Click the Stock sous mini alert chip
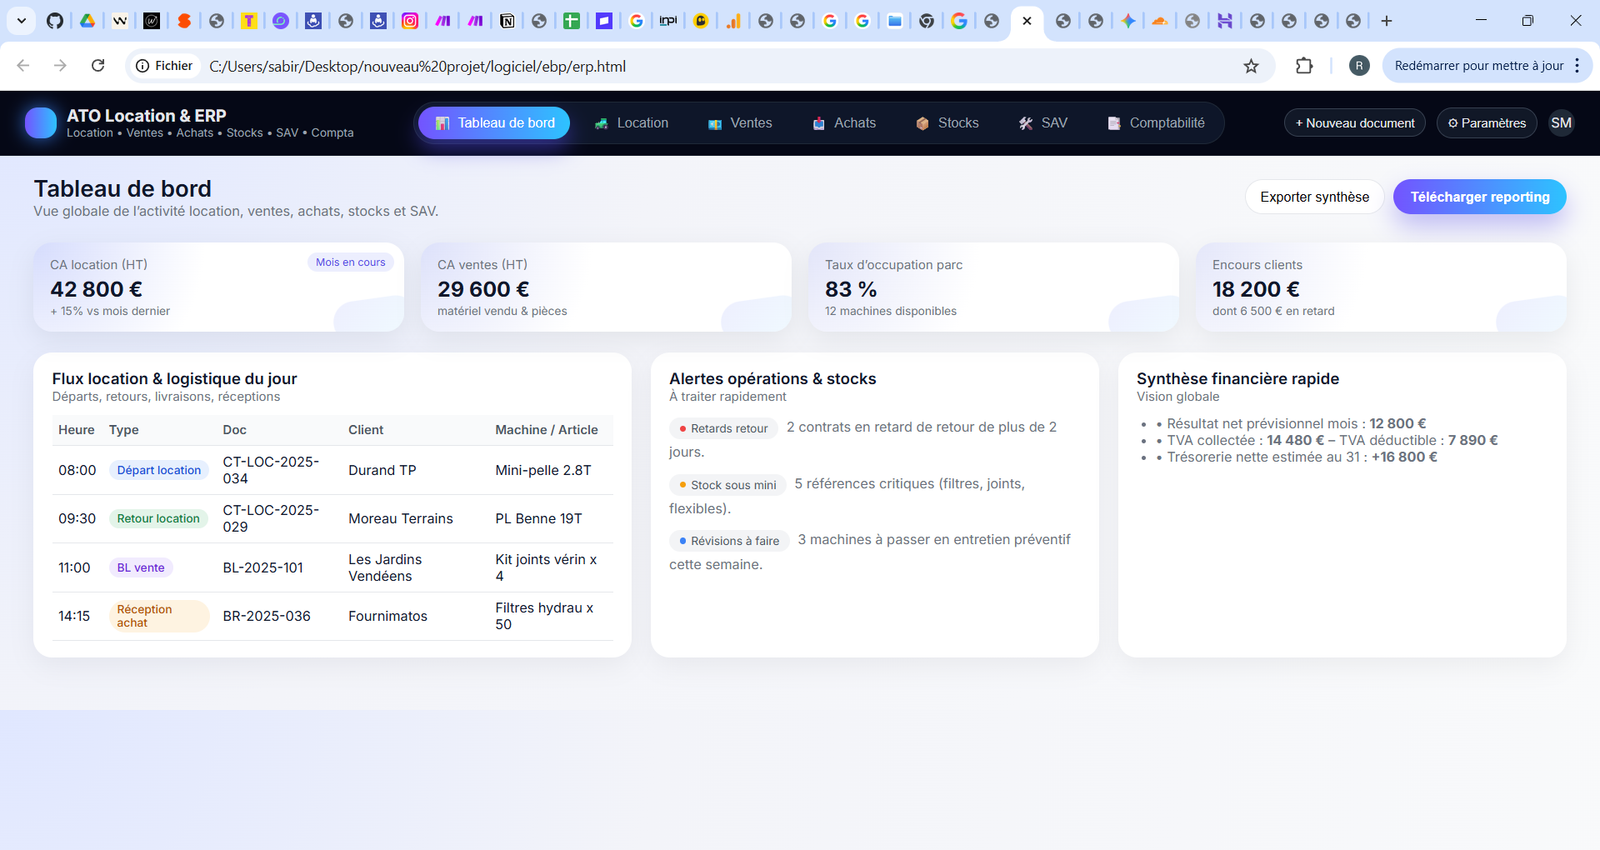This screenshot has height=850, width=1600. (727, 485)
